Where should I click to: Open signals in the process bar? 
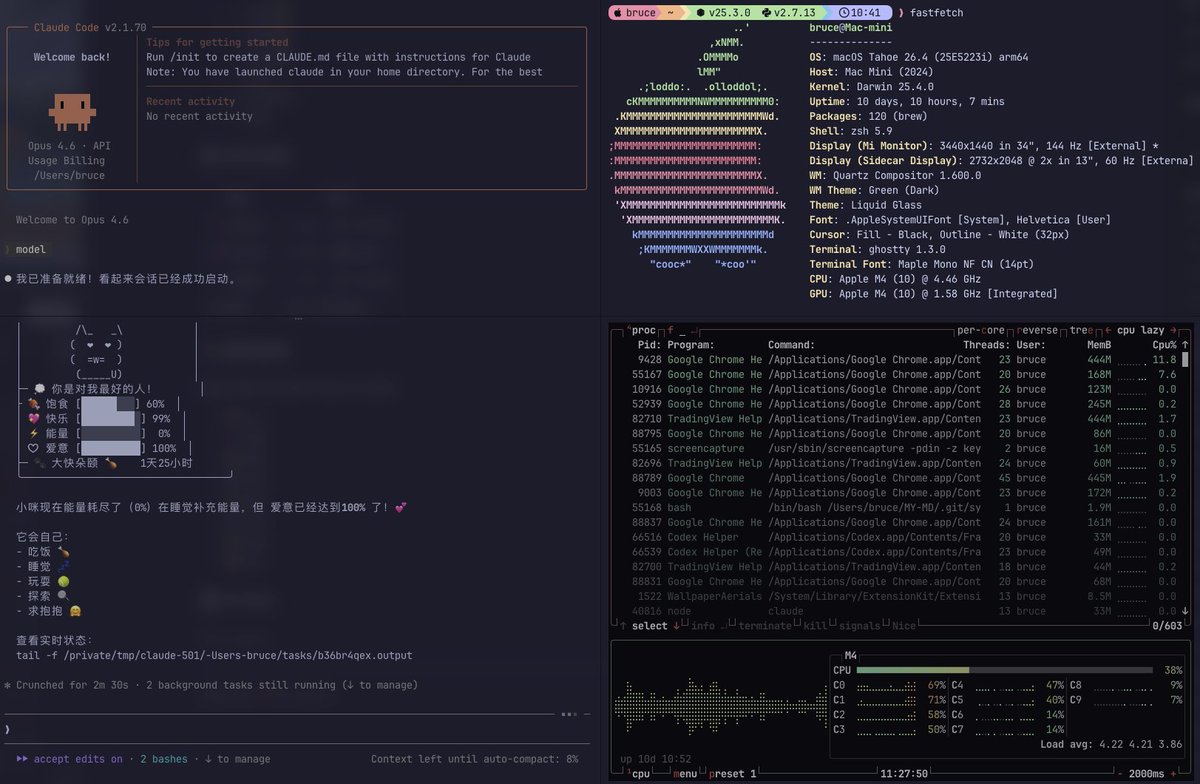859,626
